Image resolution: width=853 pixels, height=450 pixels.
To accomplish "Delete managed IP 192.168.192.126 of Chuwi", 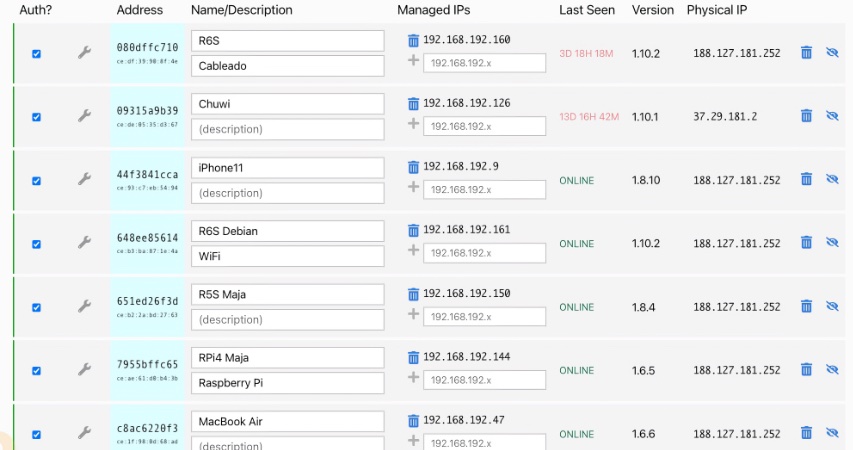I will pos(413,103).
